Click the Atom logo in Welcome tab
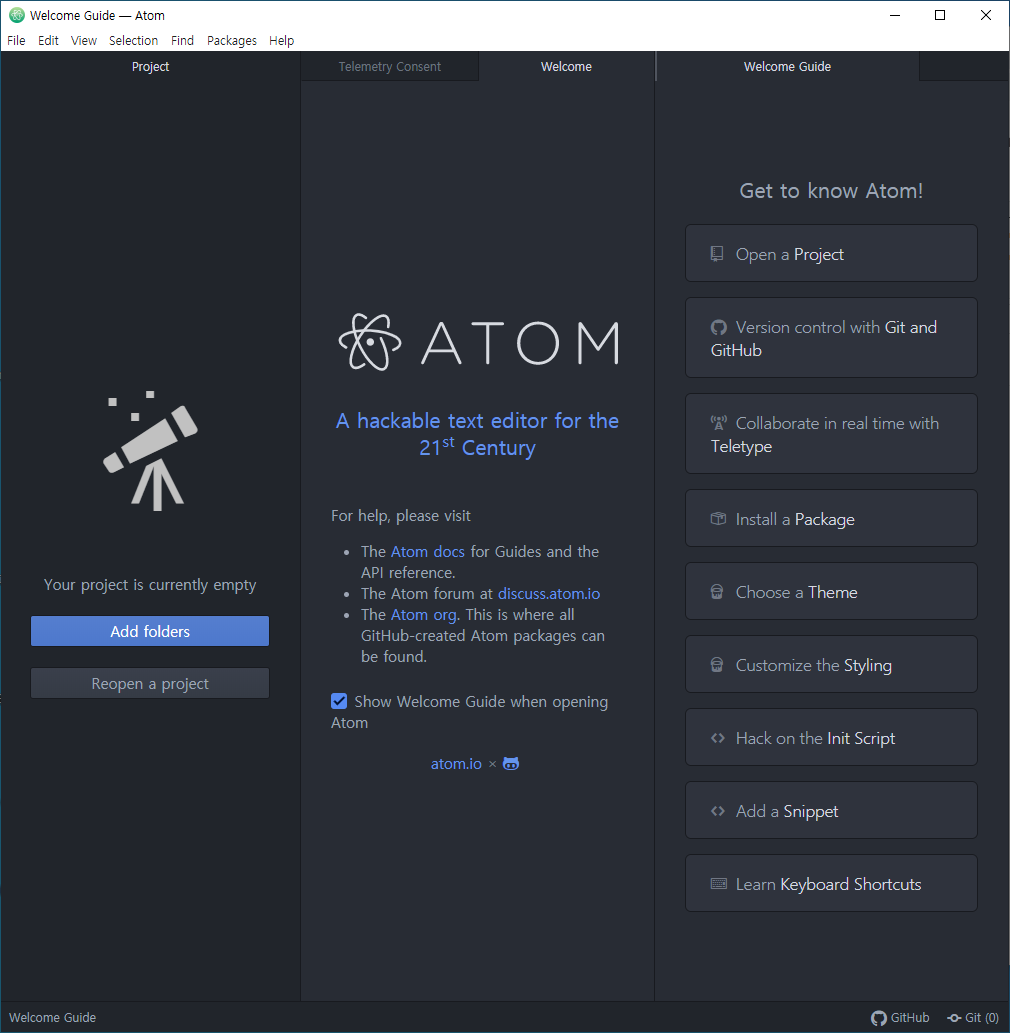Viewport: 1010px width, 1033px height. 478,342
